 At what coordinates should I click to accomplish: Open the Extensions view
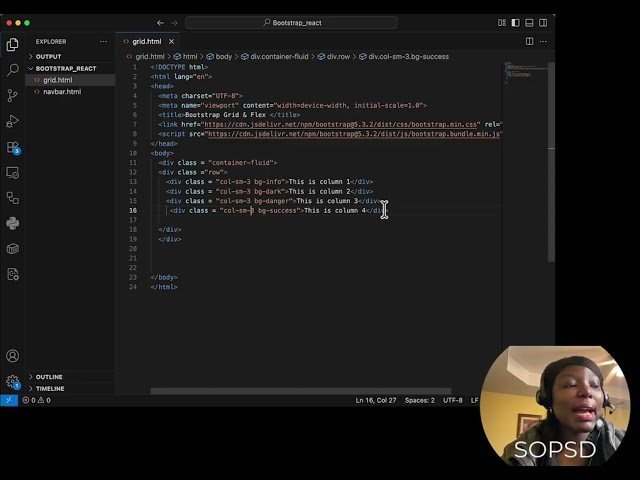coord(12,147)
